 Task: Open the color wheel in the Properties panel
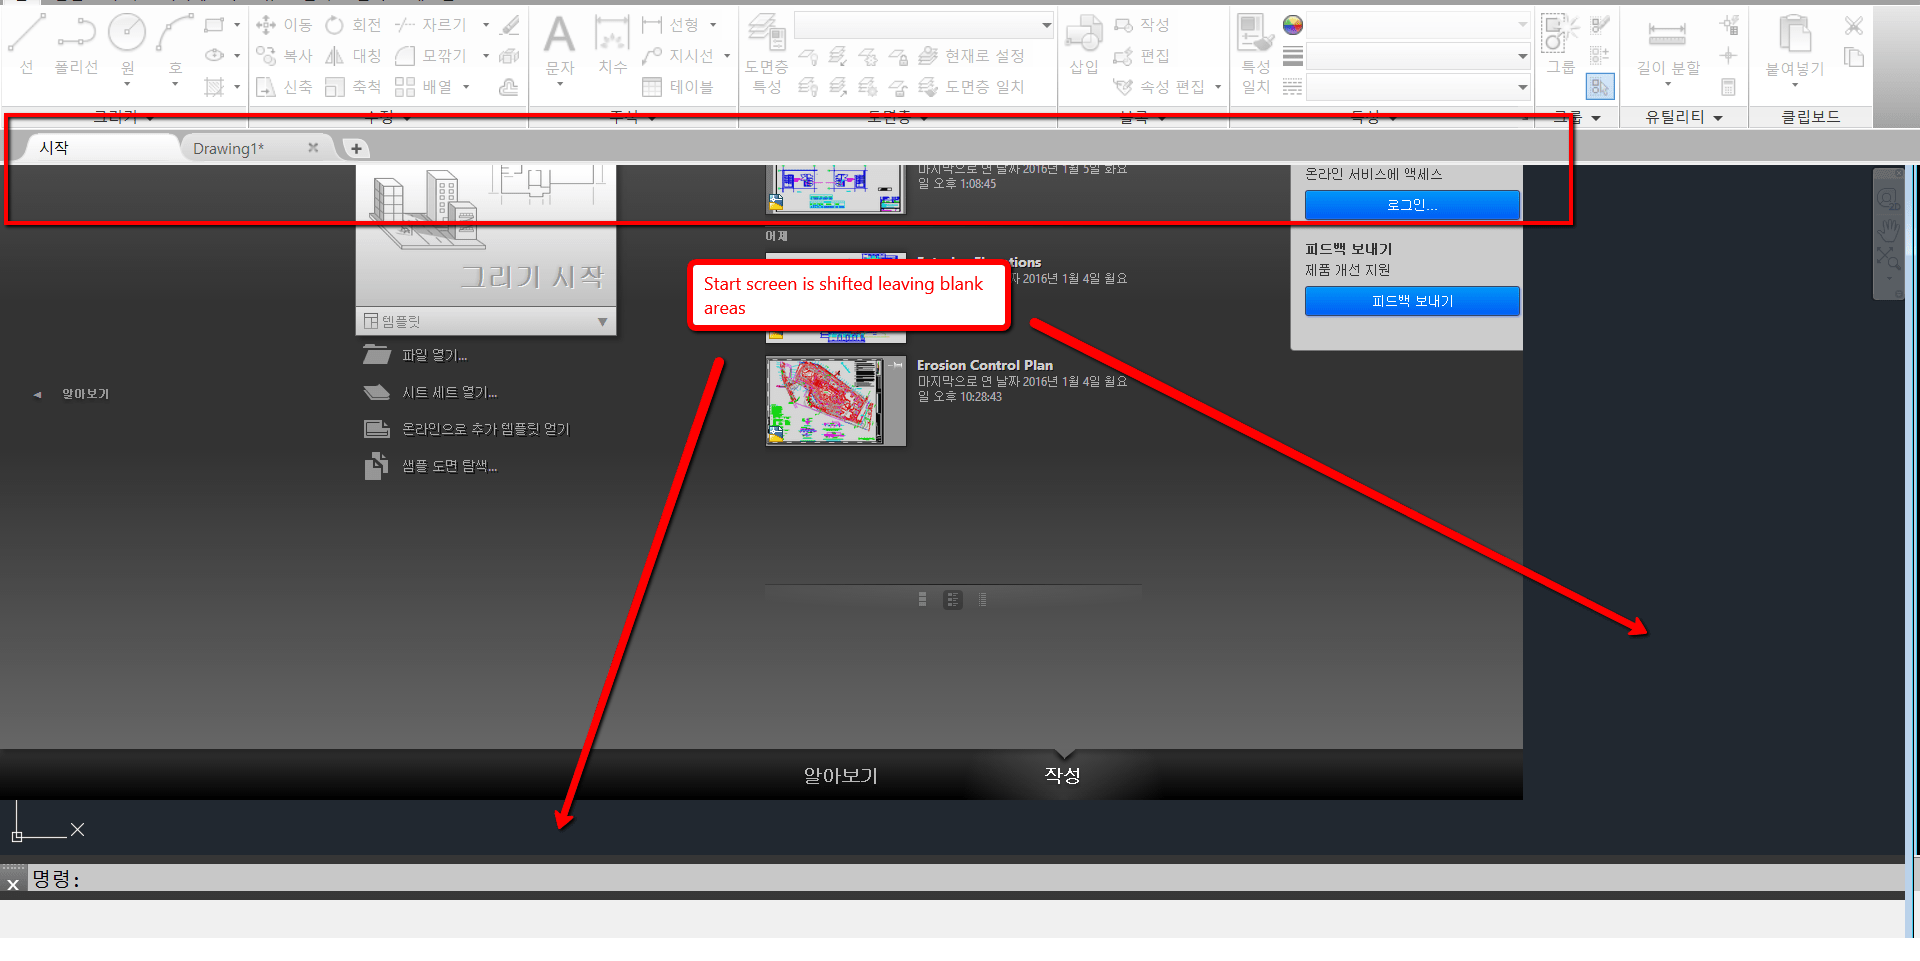point(1292,25)
